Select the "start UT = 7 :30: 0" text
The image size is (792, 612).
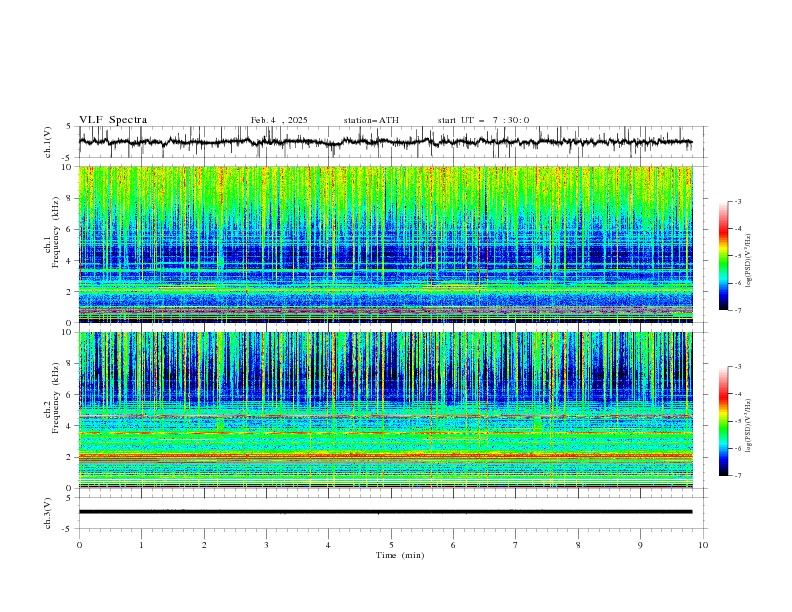tap(483, 120)
